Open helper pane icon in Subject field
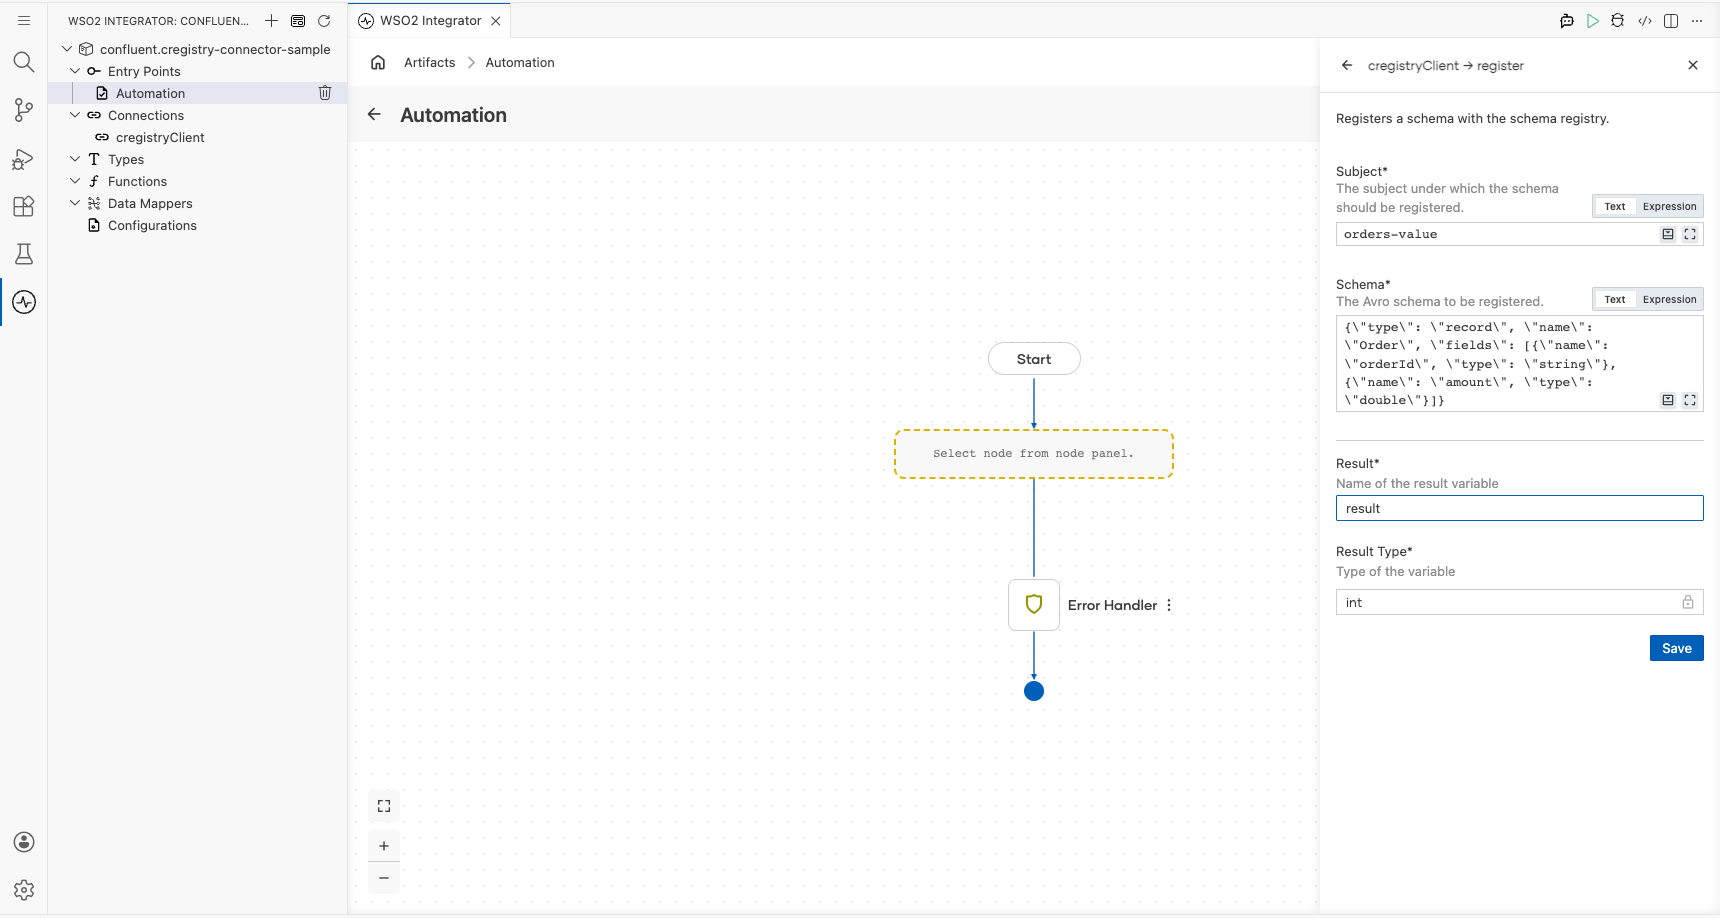The height and width of the screenshot is (918, 1720). pyautogui.click(x=1668, y=234)
